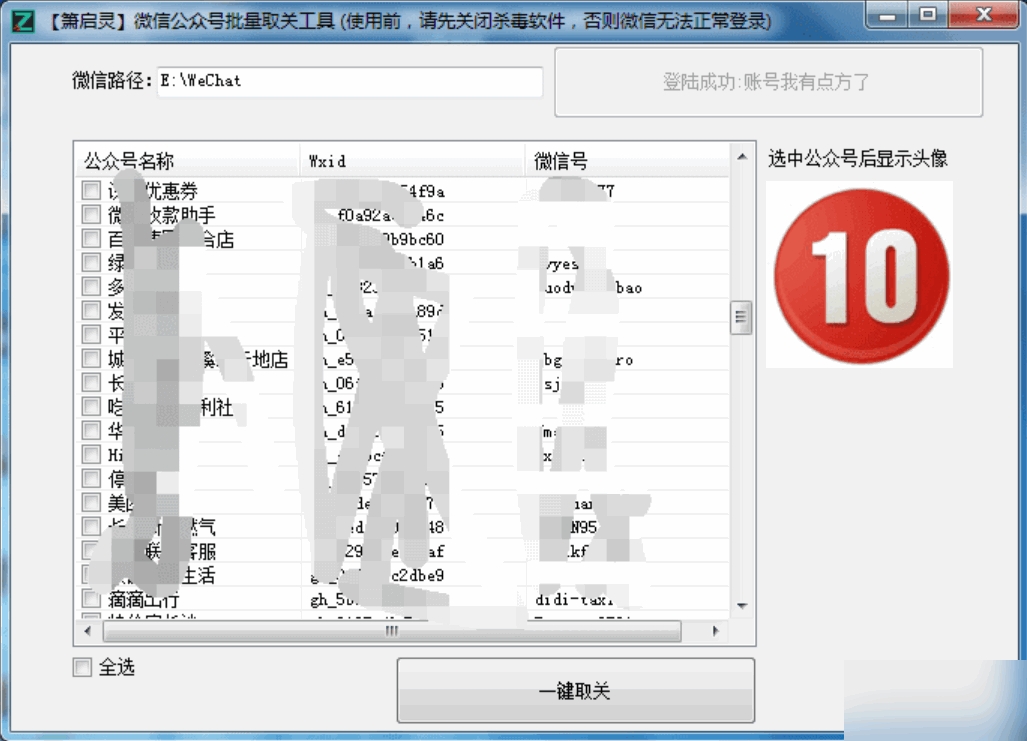Click the horizontal scrollbar right arrow
Viewport: 1027px width, 741px height.
coord(715,631)
